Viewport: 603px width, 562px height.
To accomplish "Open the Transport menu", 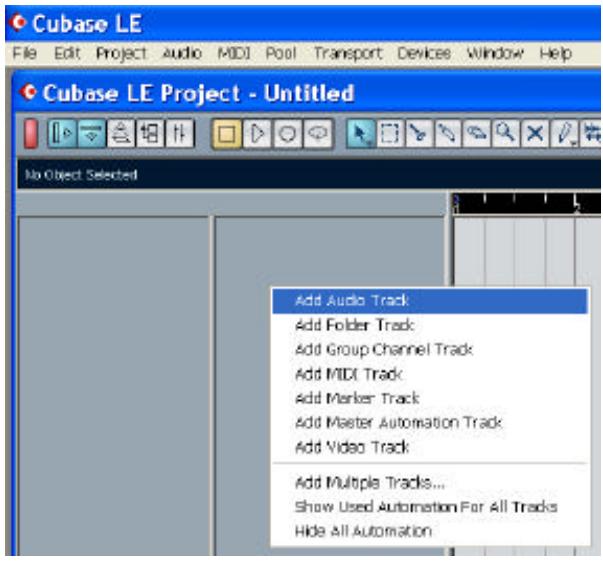I will (x=348, y=53).
